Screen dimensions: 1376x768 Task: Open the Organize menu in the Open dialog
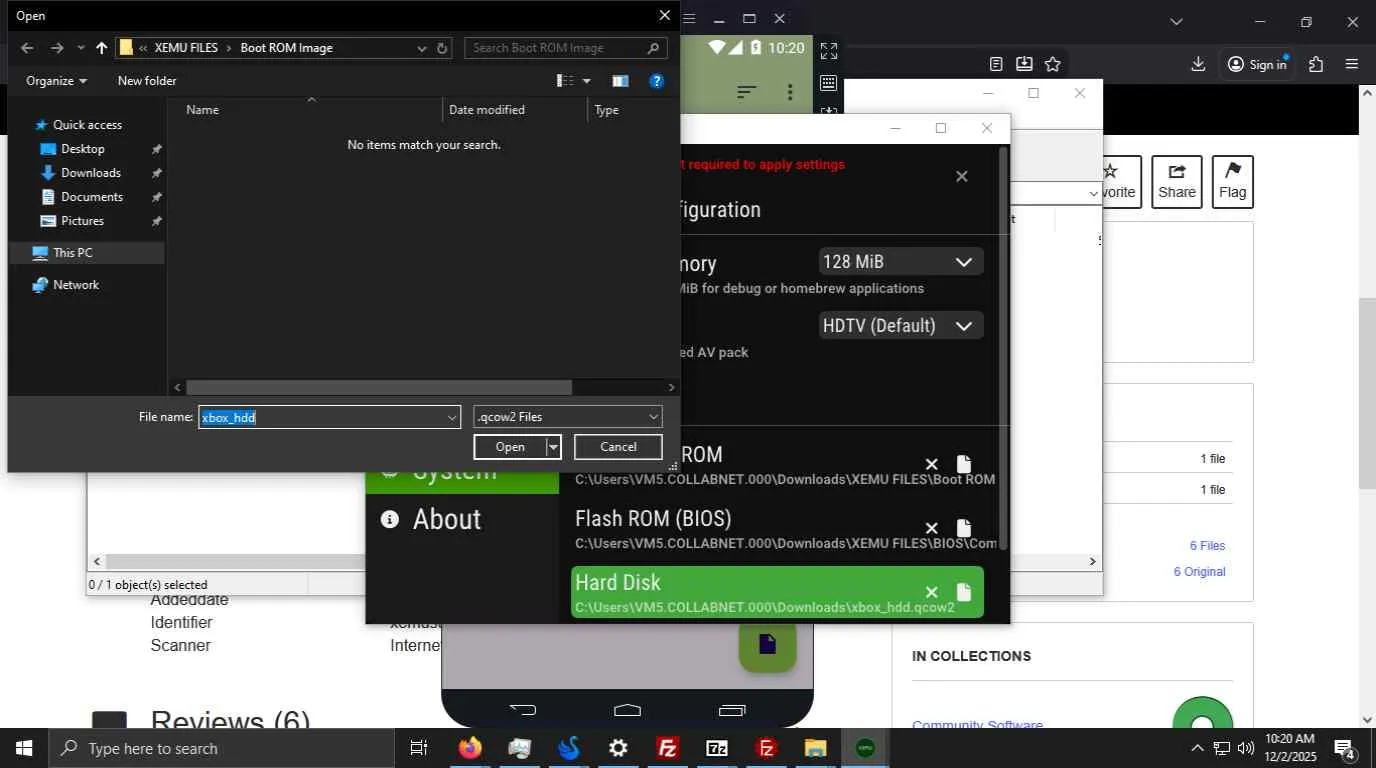coord(56,81)
